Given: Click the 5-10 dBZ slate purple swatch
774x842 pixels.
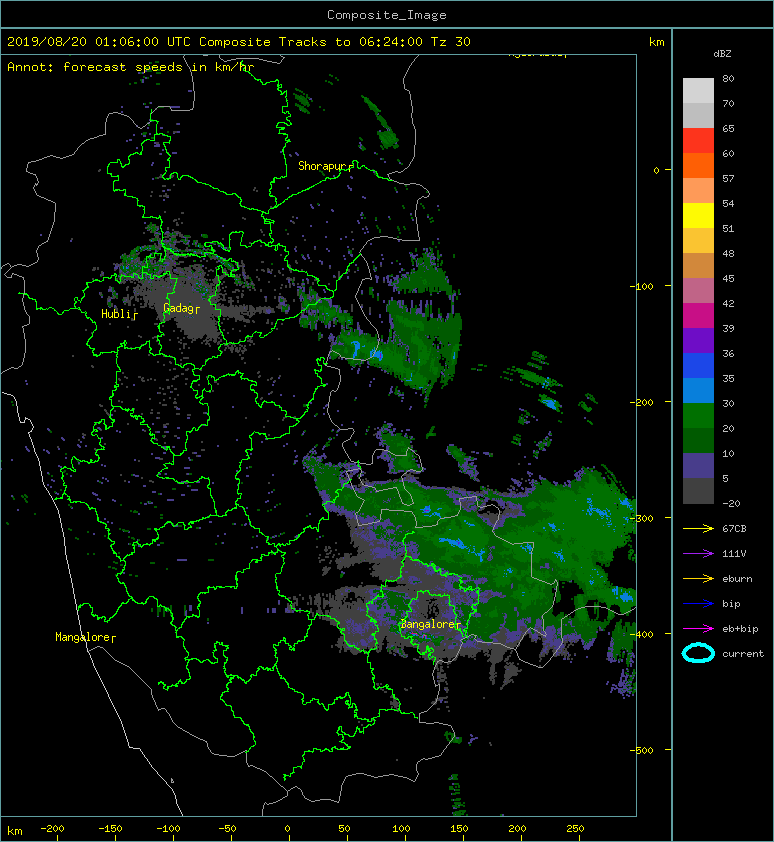Looking at the screenshot, I should tap(698, 465).
